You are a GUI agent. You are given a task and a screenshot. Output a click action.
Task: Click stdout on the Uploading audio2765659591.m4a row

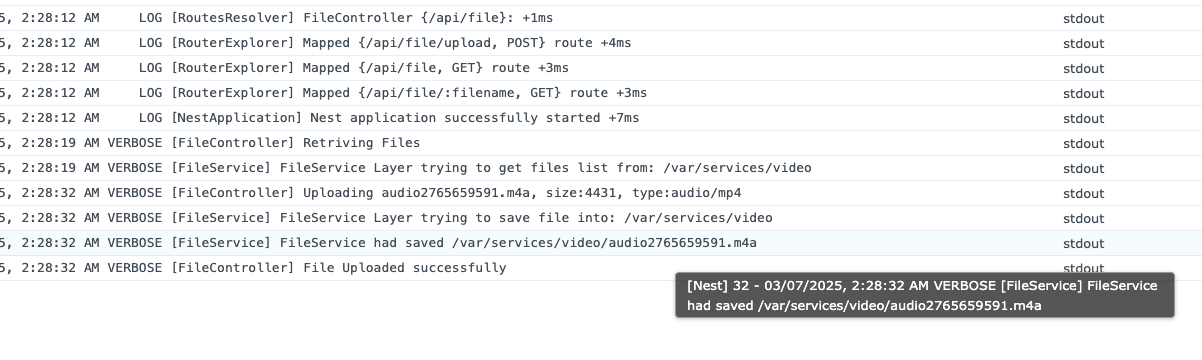1083,193
